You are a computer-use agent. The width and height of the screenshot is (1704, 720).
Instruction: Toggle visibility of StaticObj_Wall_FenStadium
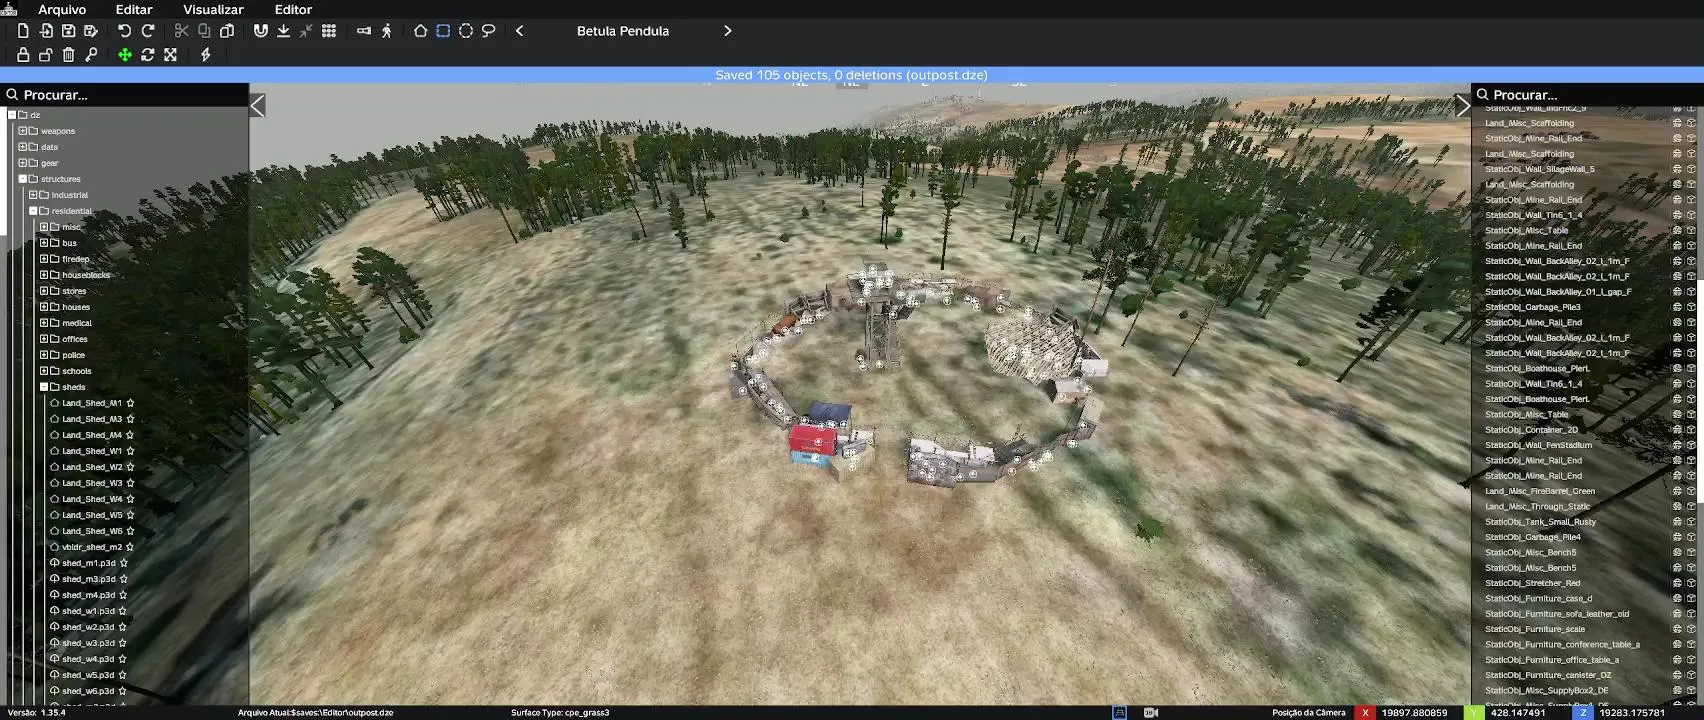(x=1677, y=445)
